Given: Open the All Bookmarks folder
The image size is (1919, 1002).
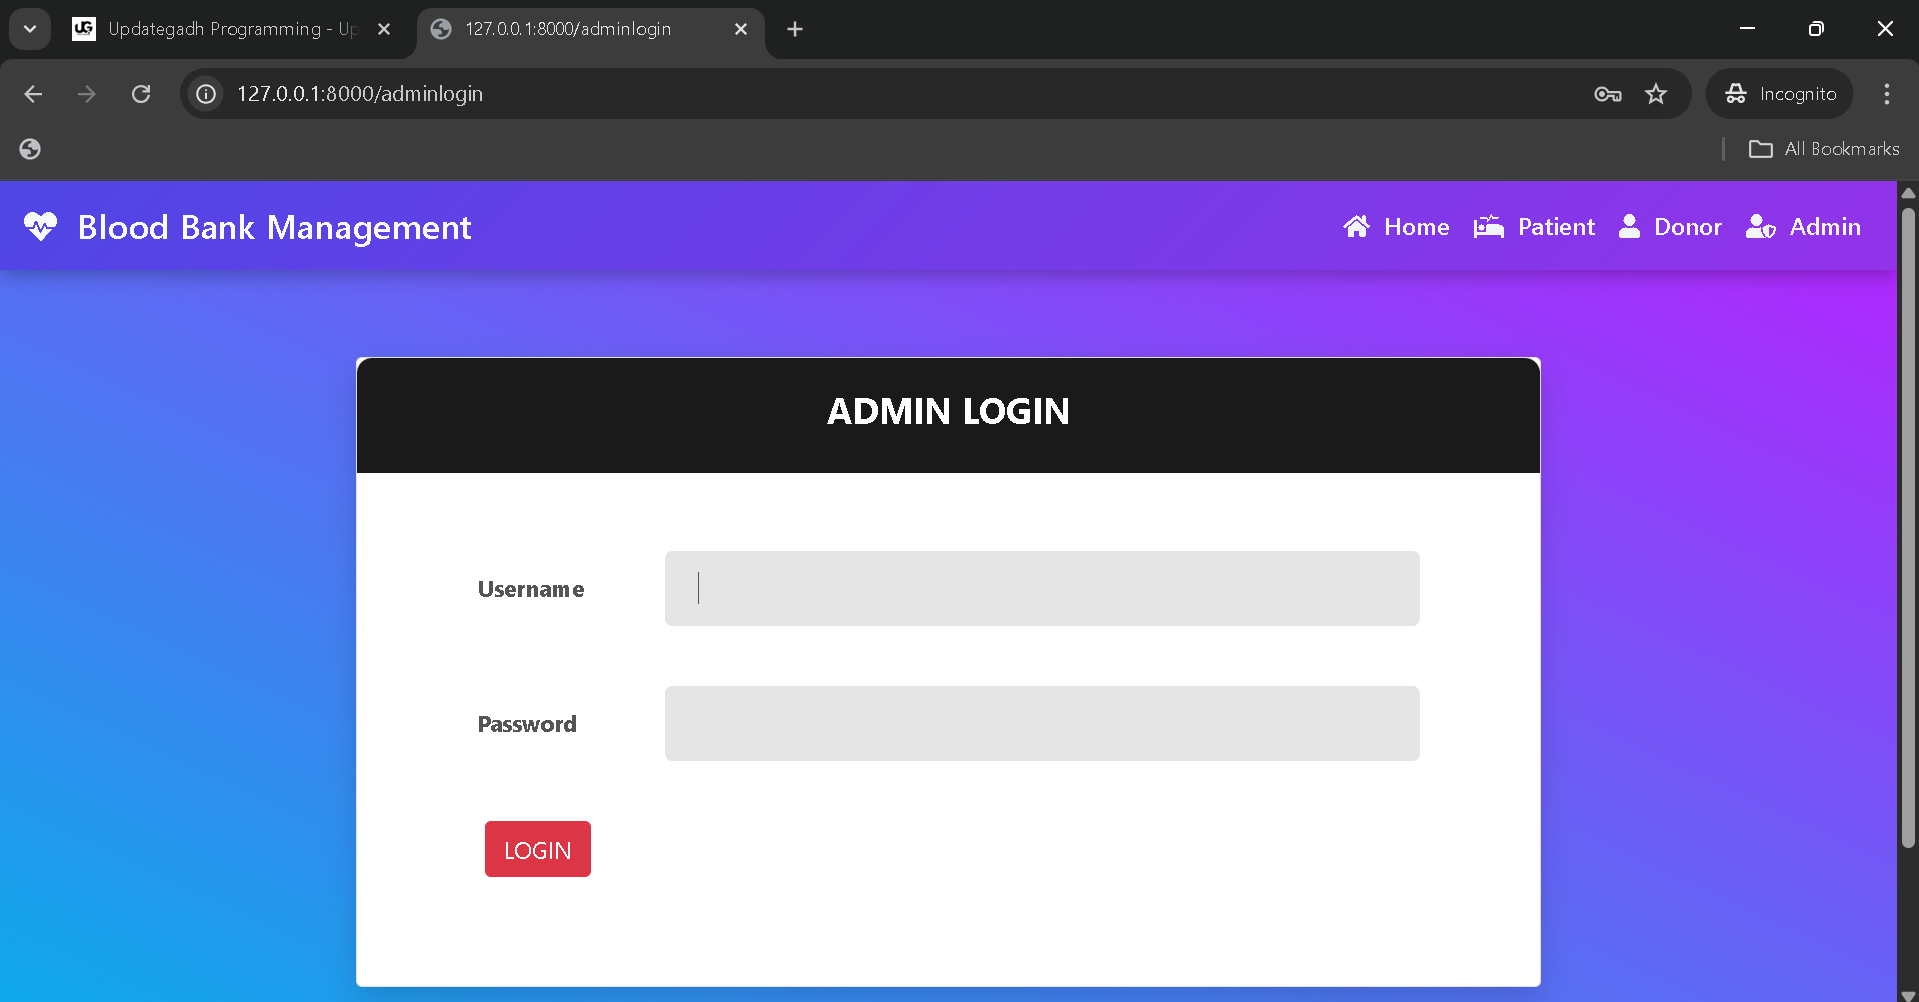Looking at the screenshot, I should 1824,149.
